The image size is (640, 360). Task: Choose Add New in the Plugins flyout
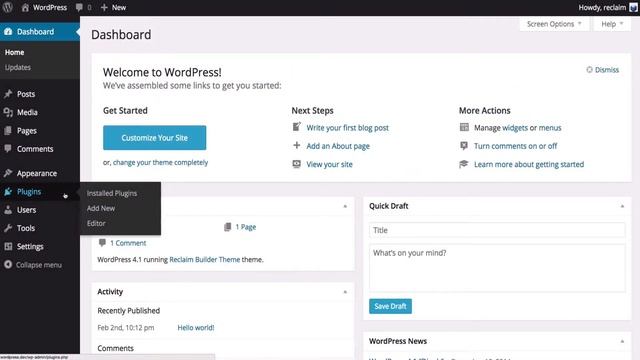pyautogui.click(x=101, y=208)
